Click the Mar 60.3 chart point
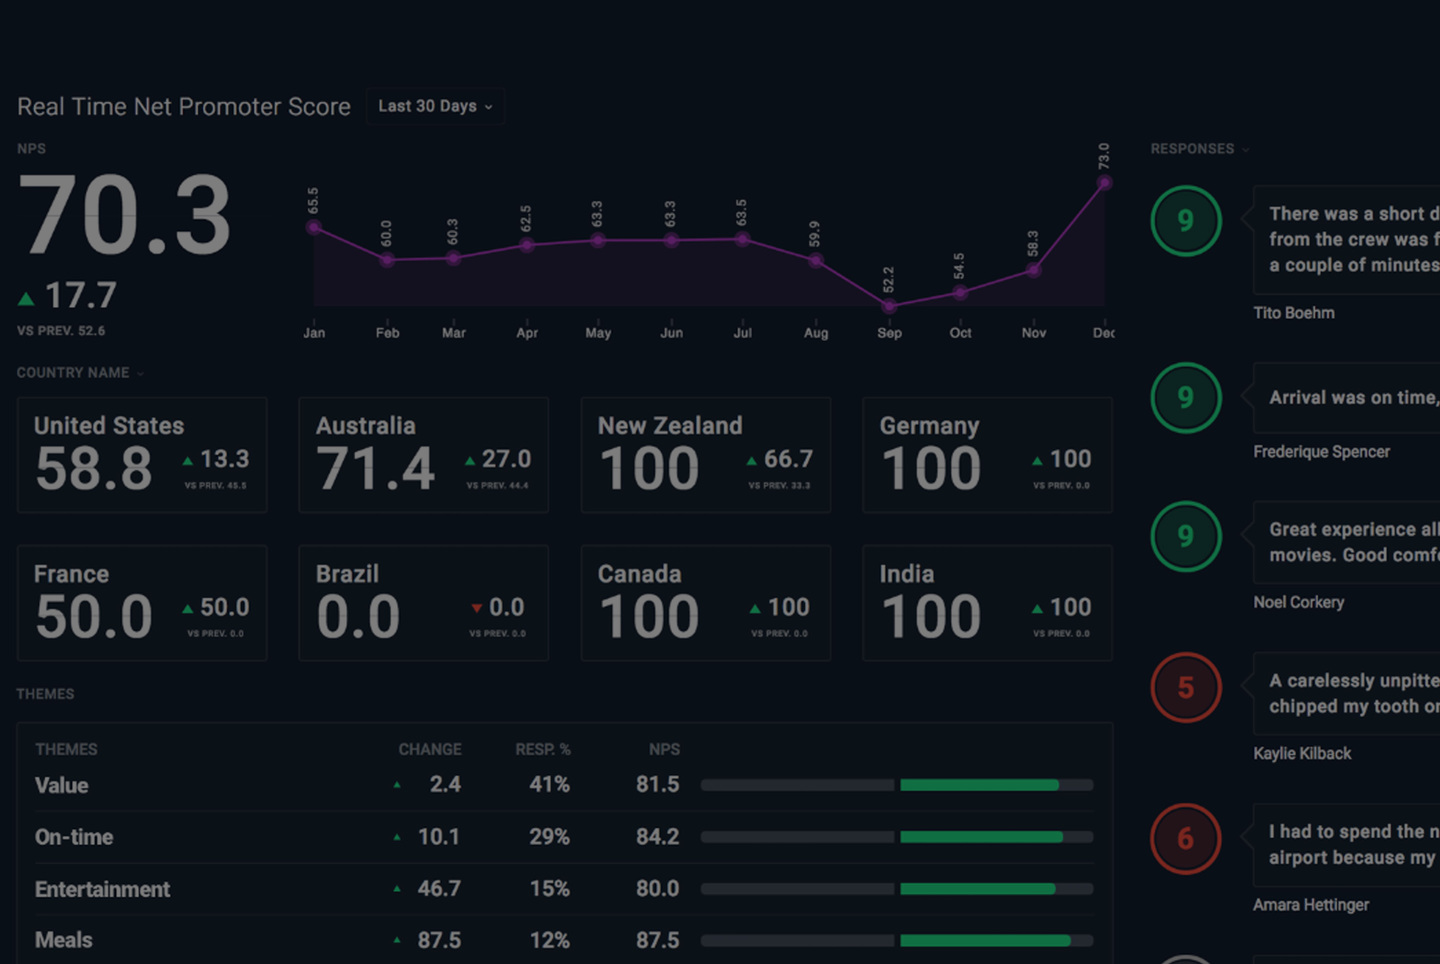The width and height of the screenshot is (1440, 964). pyautogui.click(x=454, y=258)
